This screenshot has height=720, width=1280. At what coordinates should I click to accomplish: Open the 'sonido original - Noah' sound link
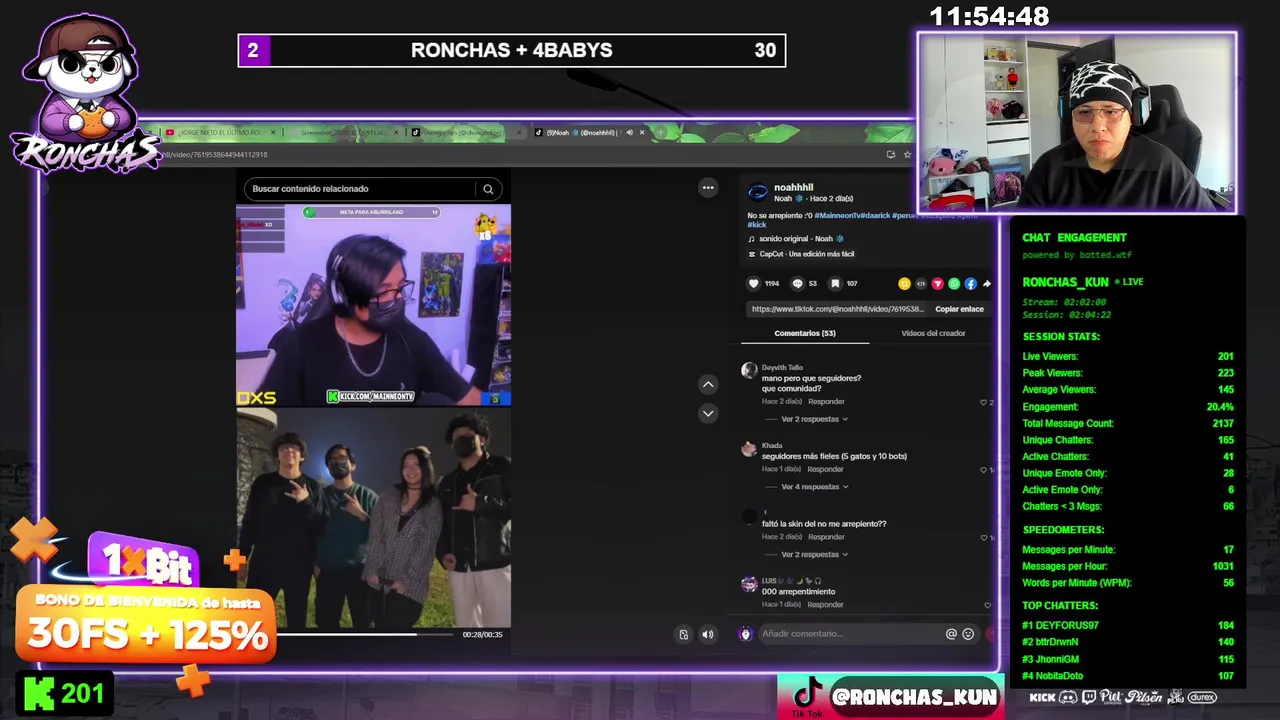[x=796, y=239]
